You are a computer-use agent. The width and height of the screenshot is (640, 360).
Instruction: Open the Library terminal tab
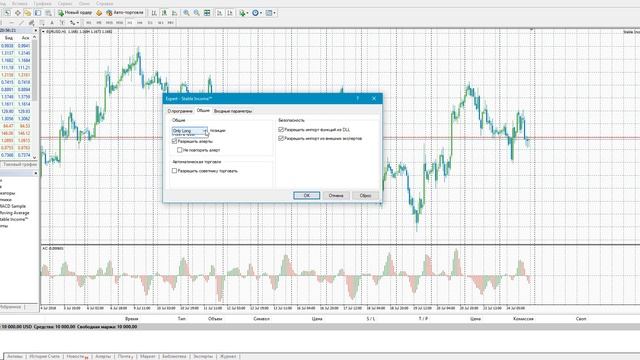point(174,356)
